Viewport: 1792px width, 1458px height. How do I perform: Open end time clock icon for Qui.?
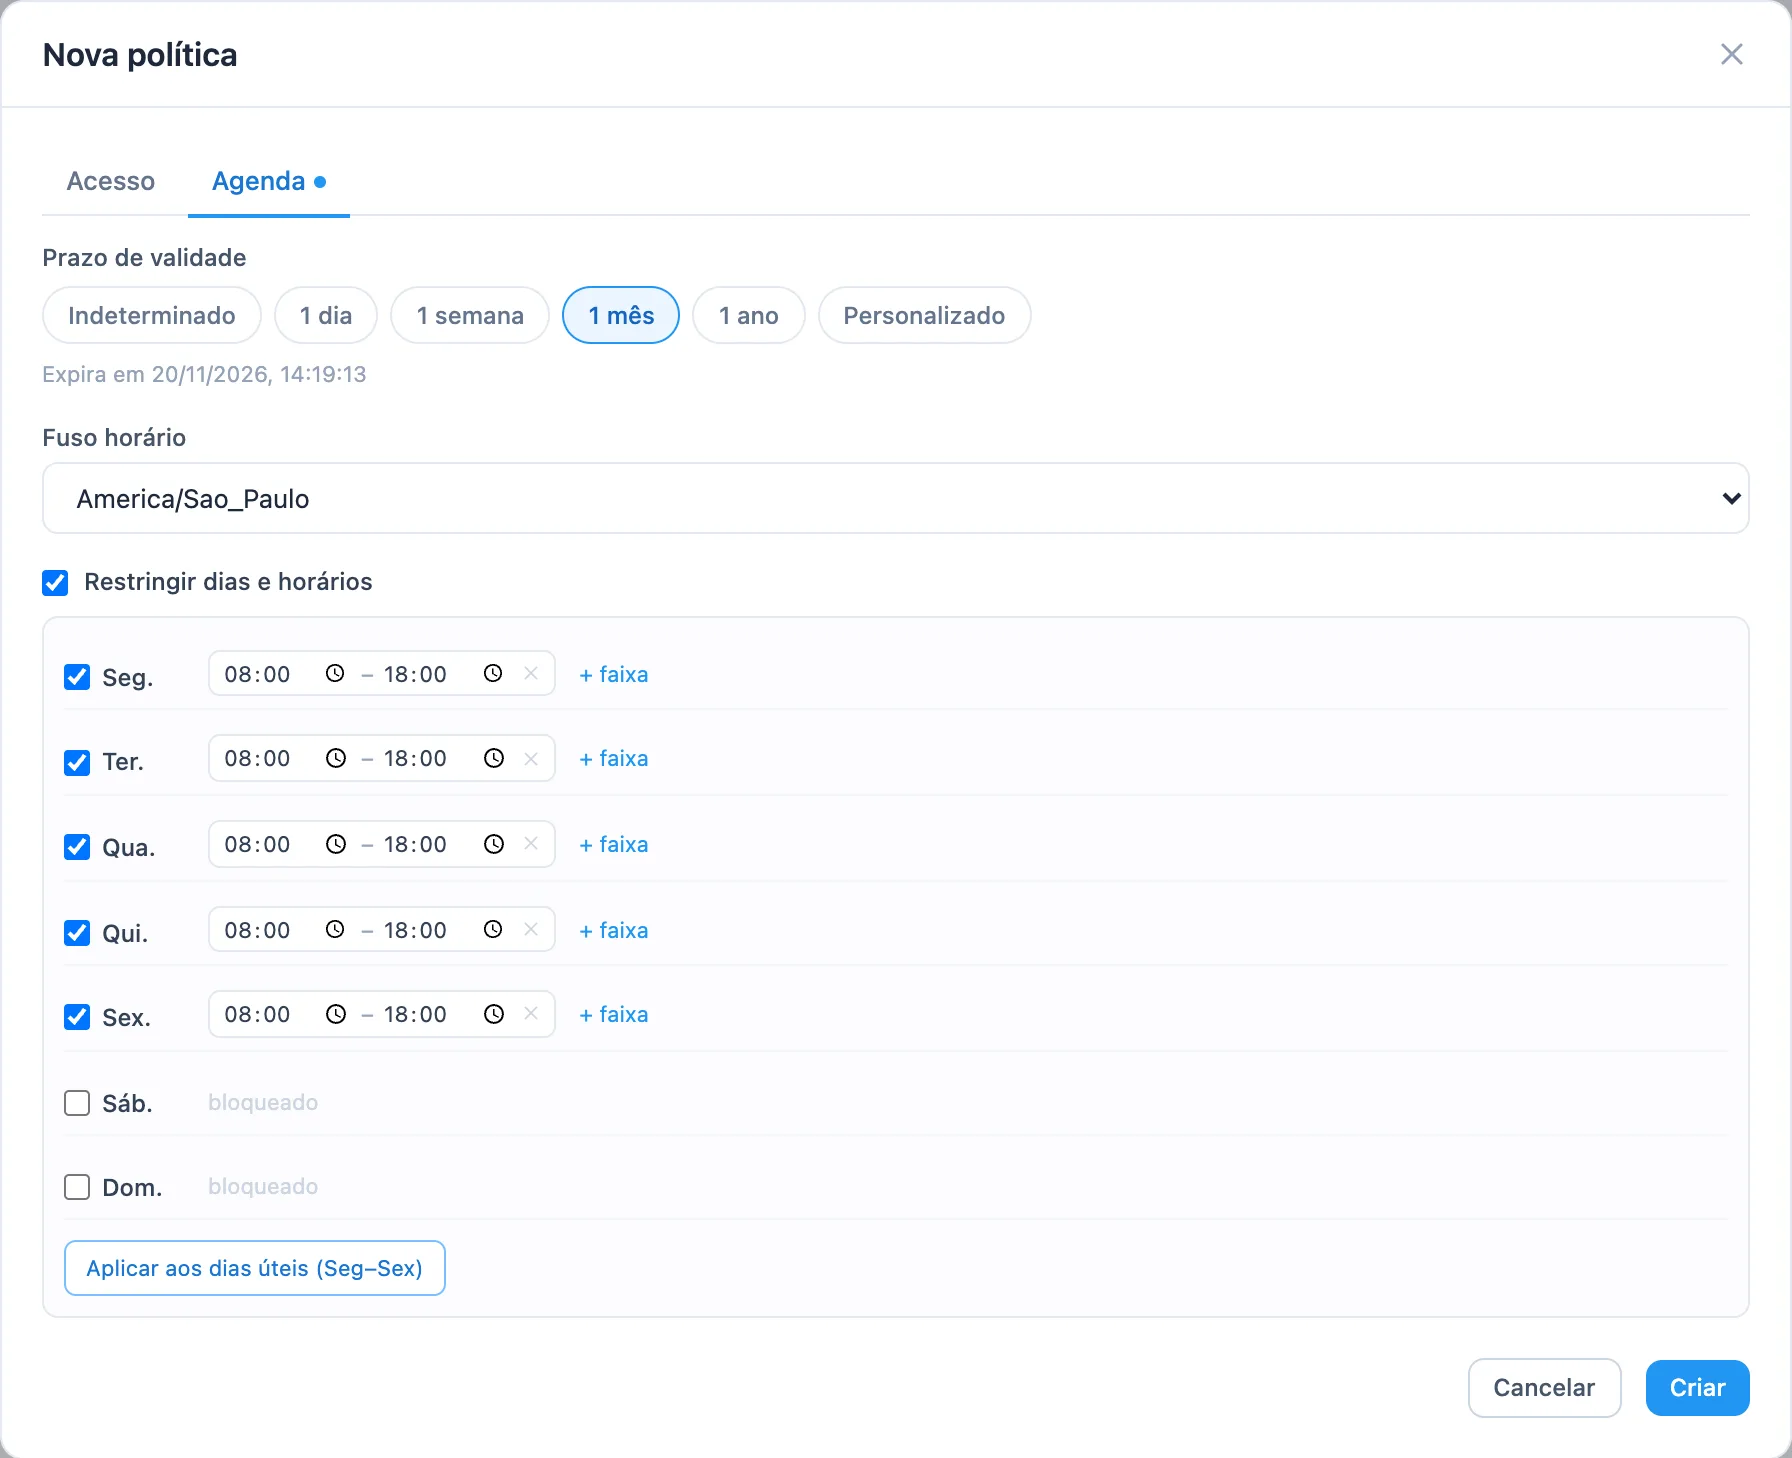tap(493, 930)
